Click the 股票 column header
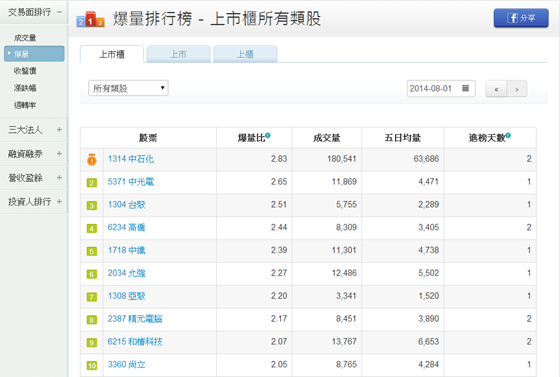560x377 pixels. [148, 138]
